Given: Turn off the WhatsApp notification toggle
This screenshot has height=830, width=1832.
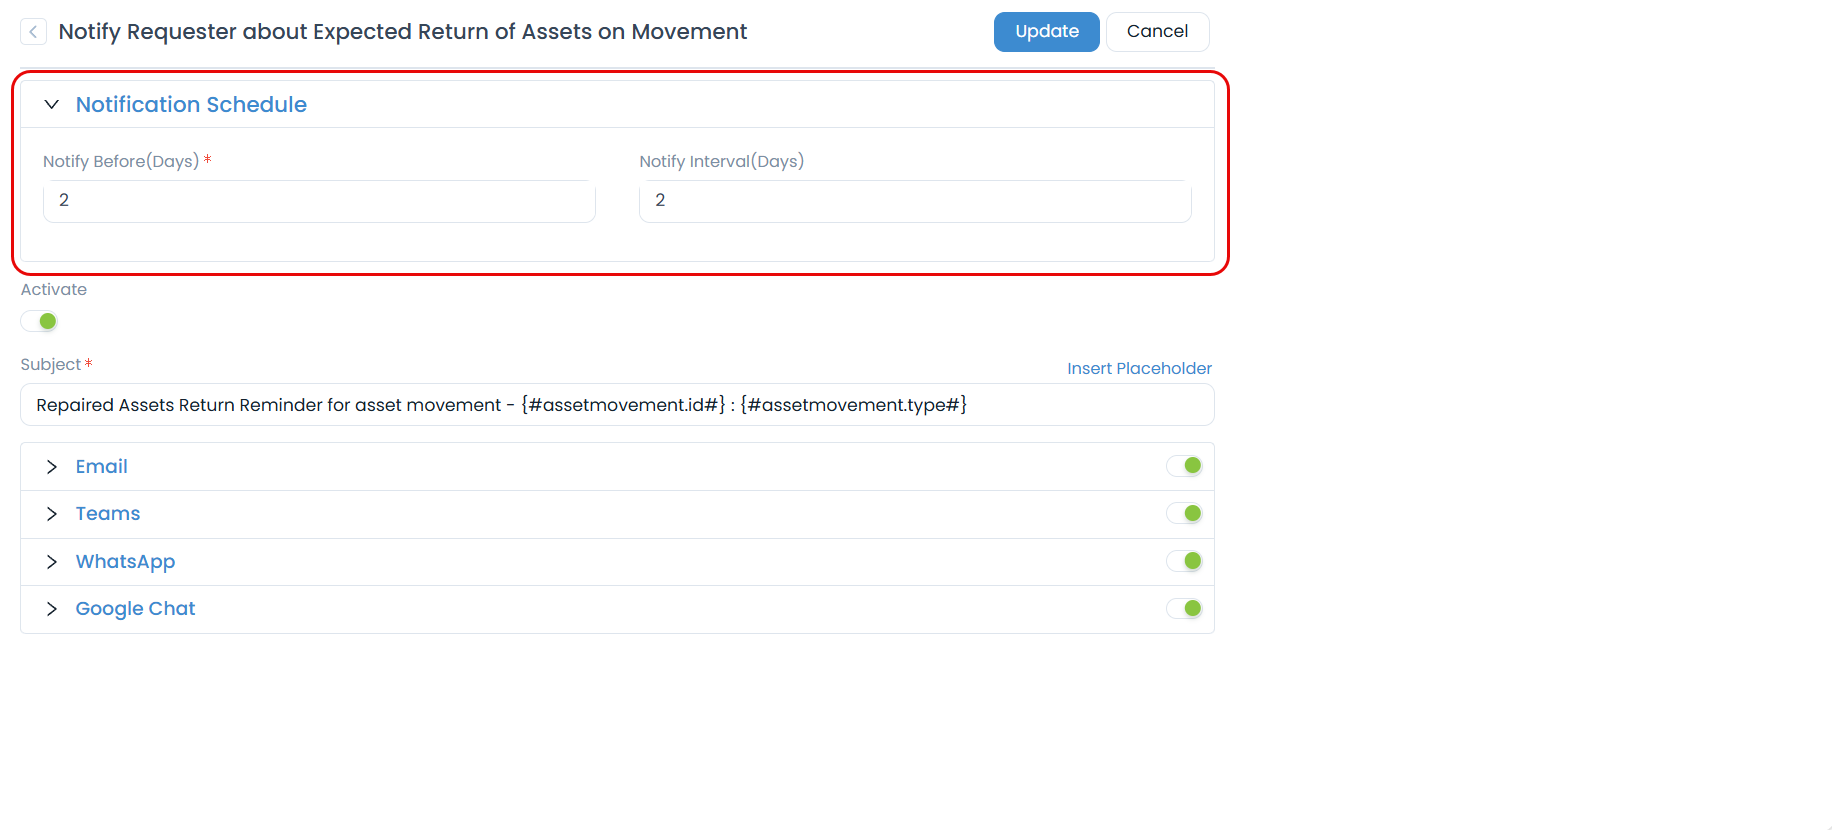Looking at the screenshot, I should 1185,561.
